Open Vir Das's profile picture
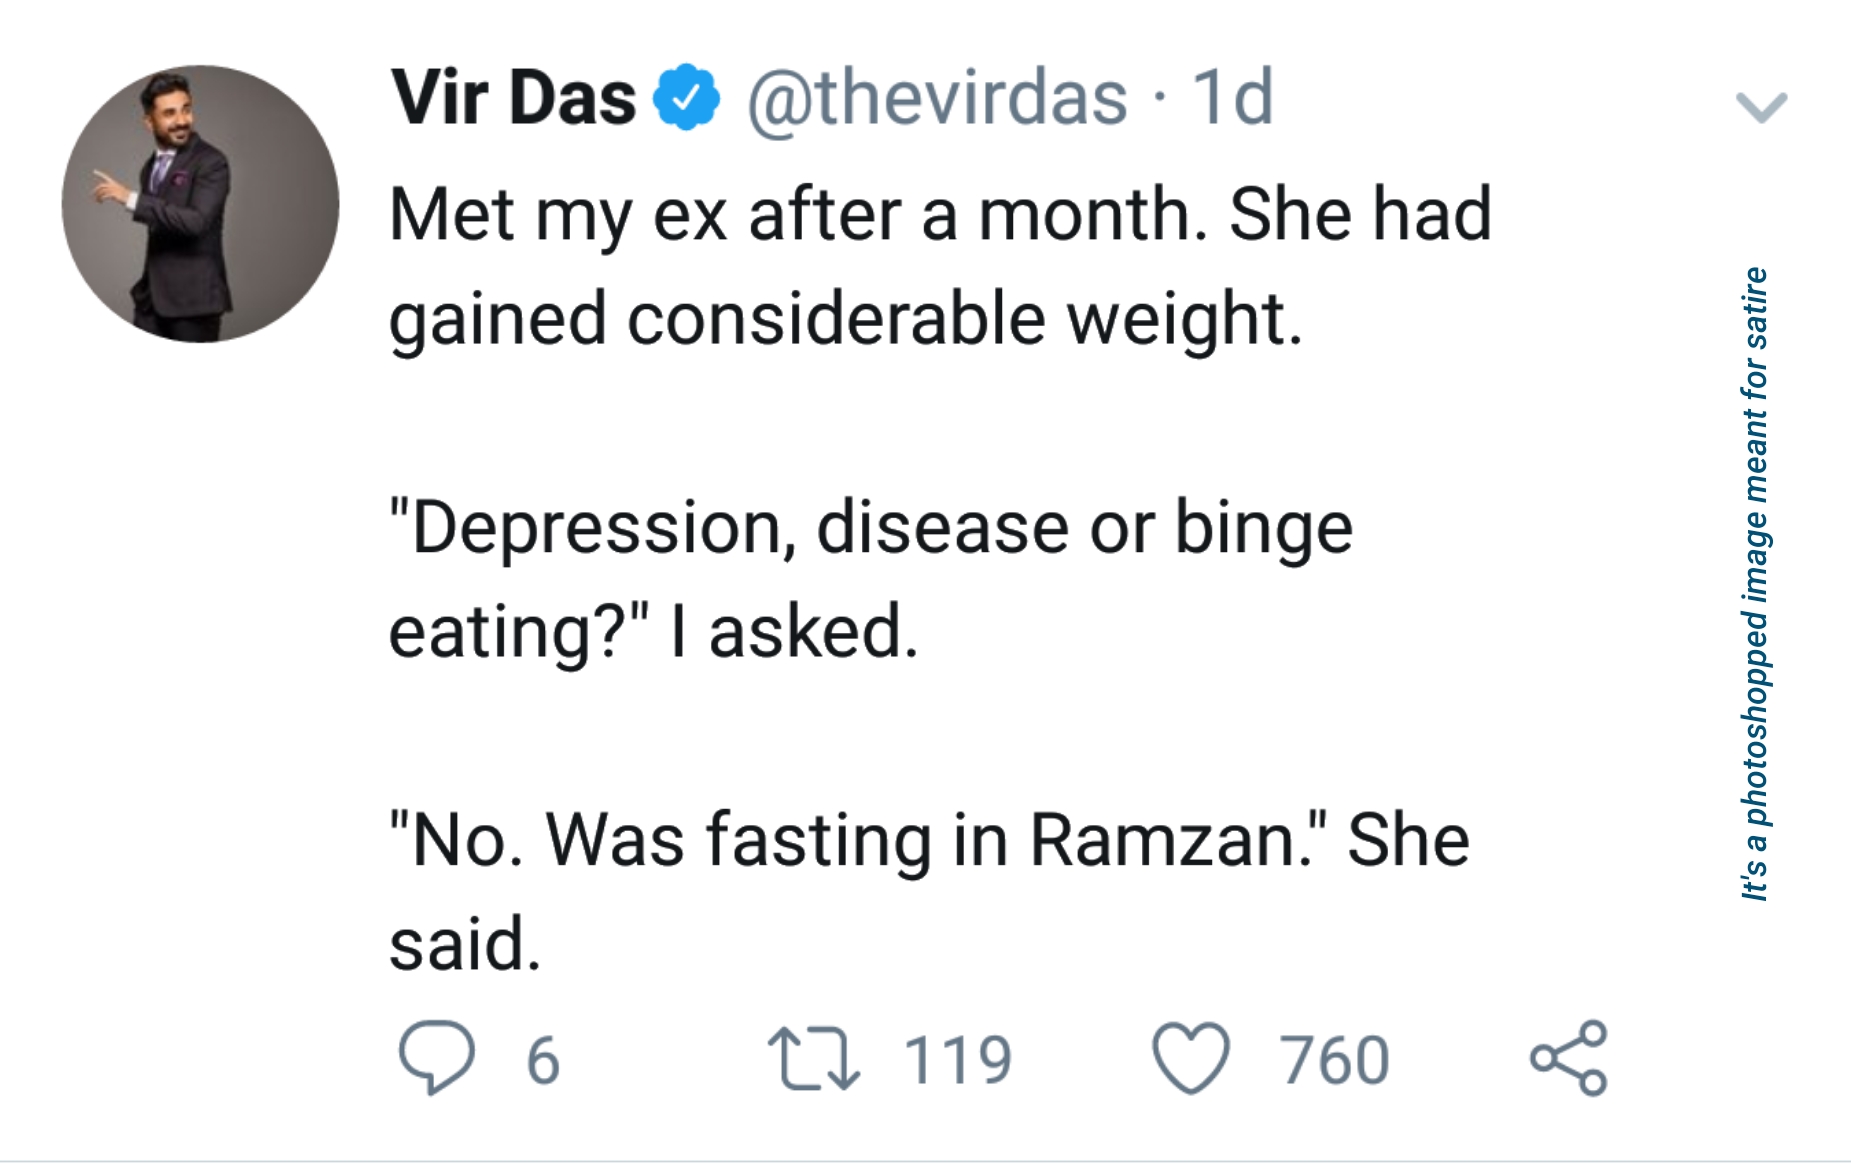Viewport: 1851px width, 1176px height. coord(201,204)
